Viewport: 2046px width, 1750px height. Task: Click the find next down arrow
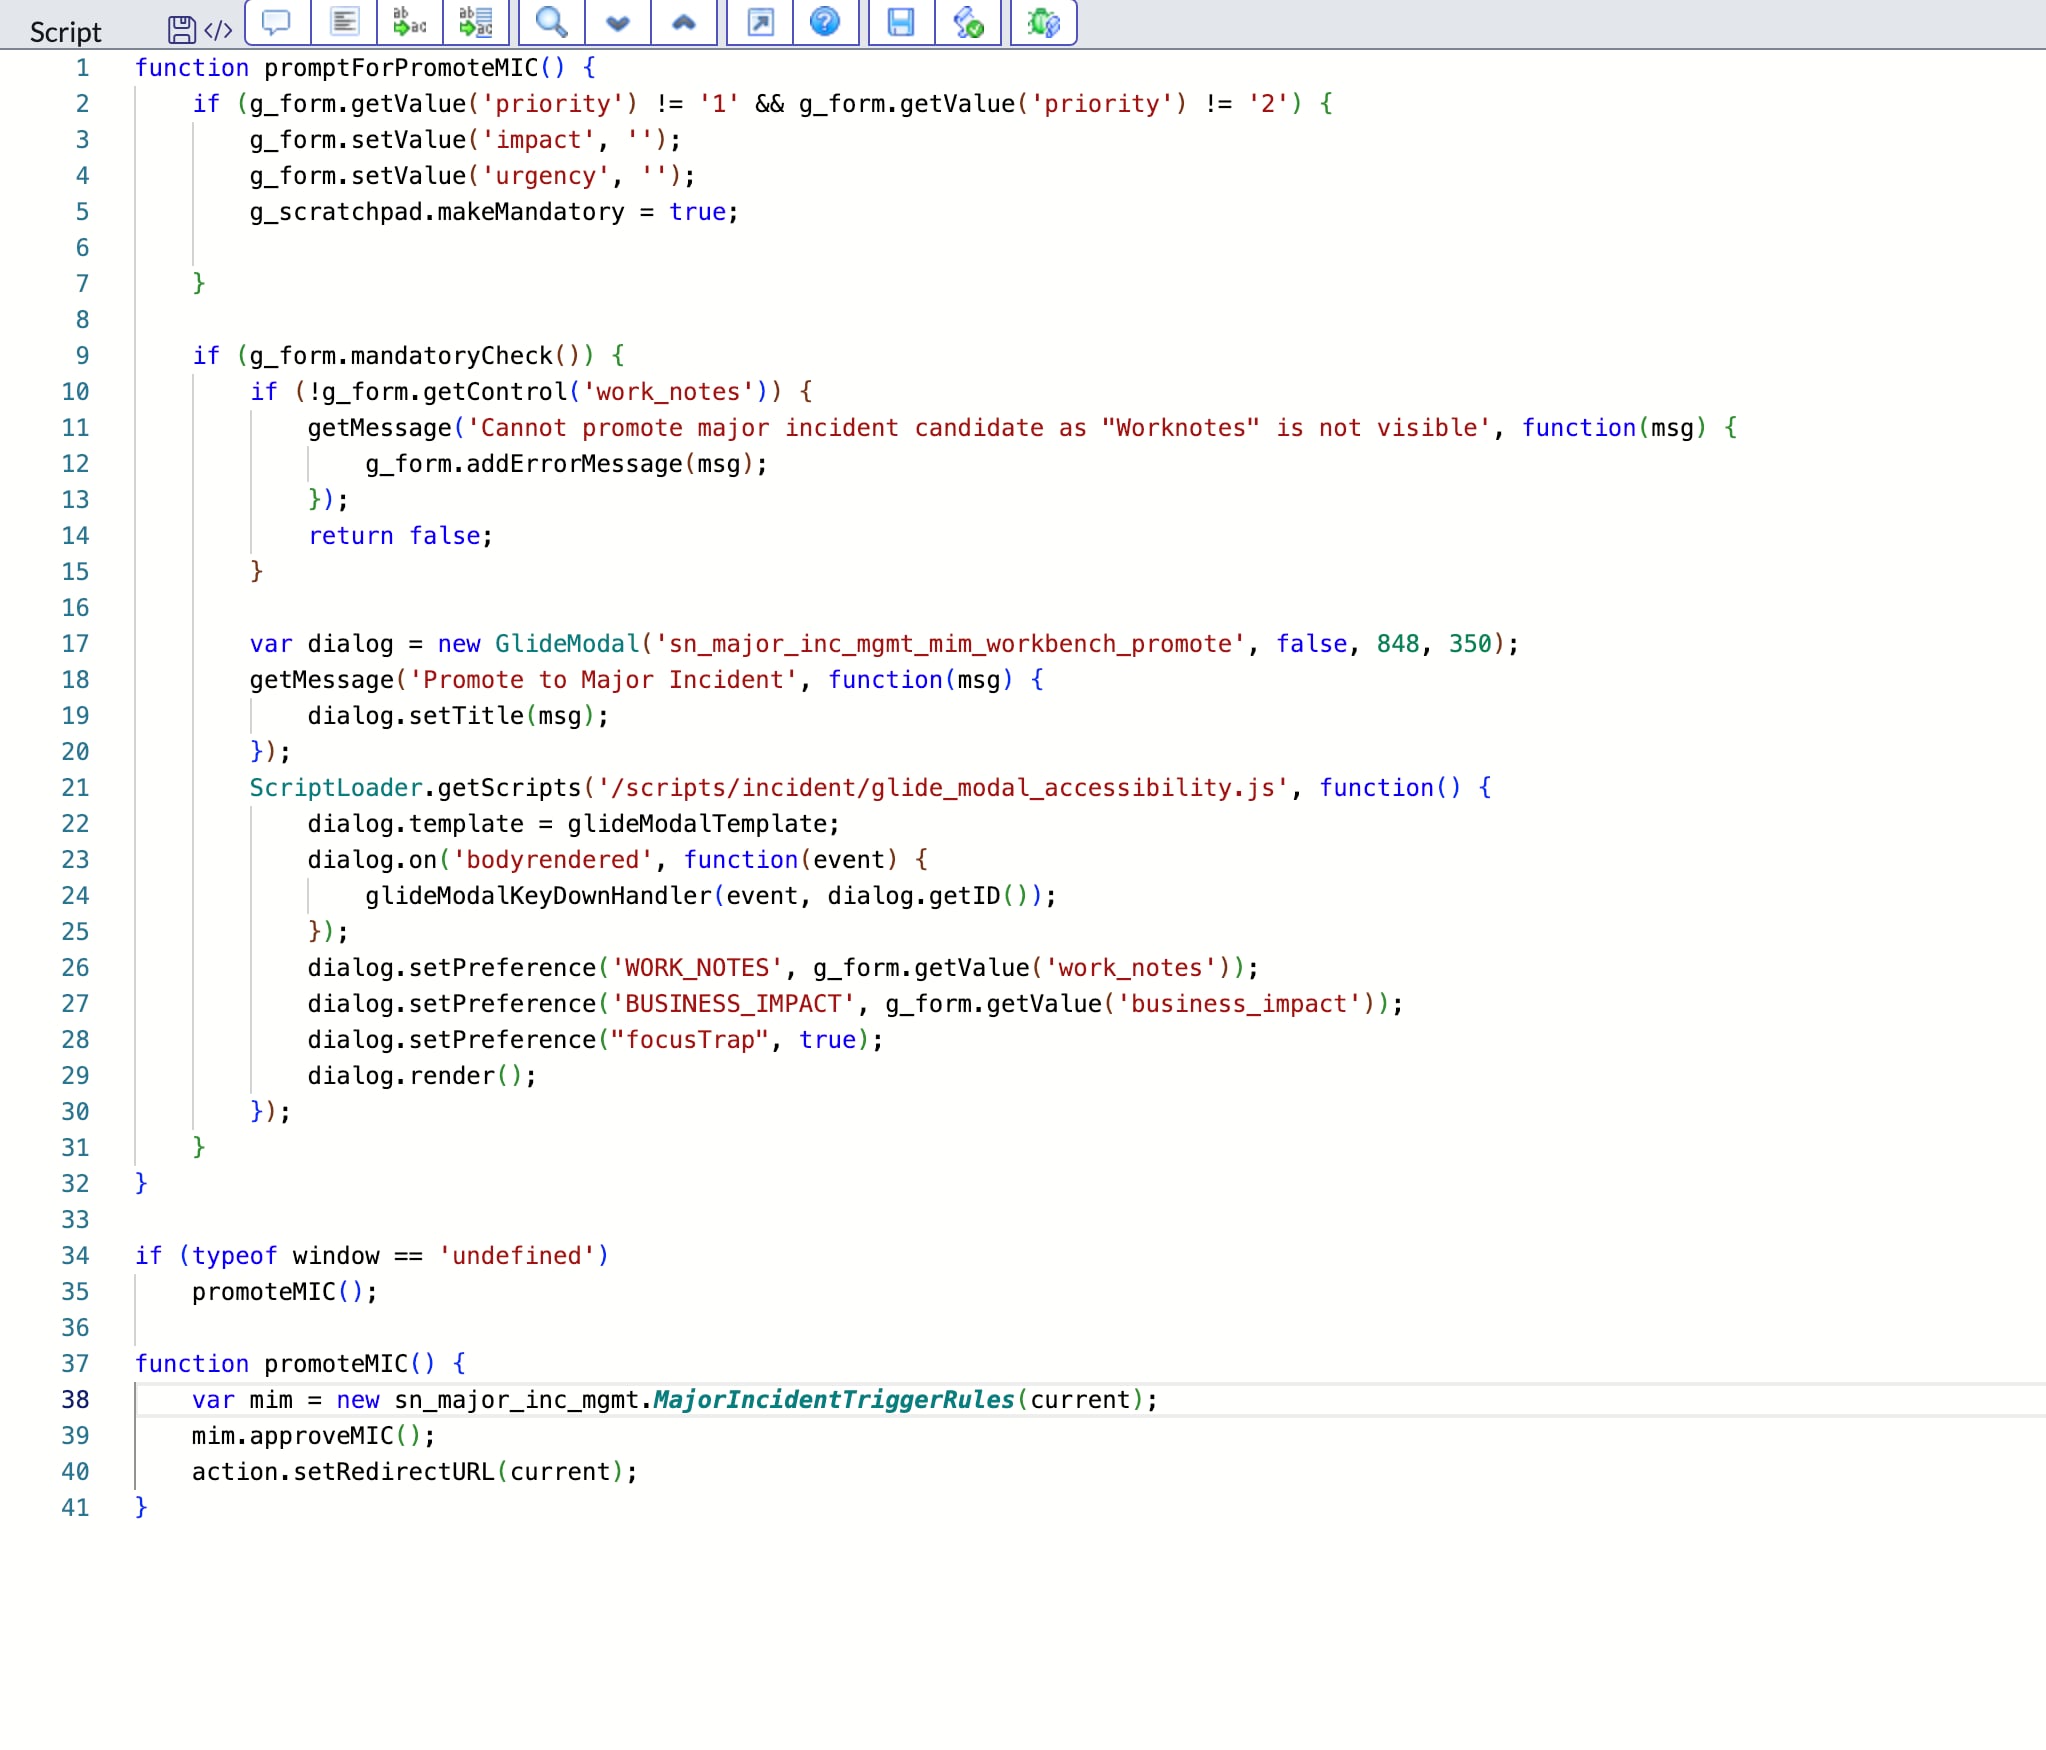[618, 22]
